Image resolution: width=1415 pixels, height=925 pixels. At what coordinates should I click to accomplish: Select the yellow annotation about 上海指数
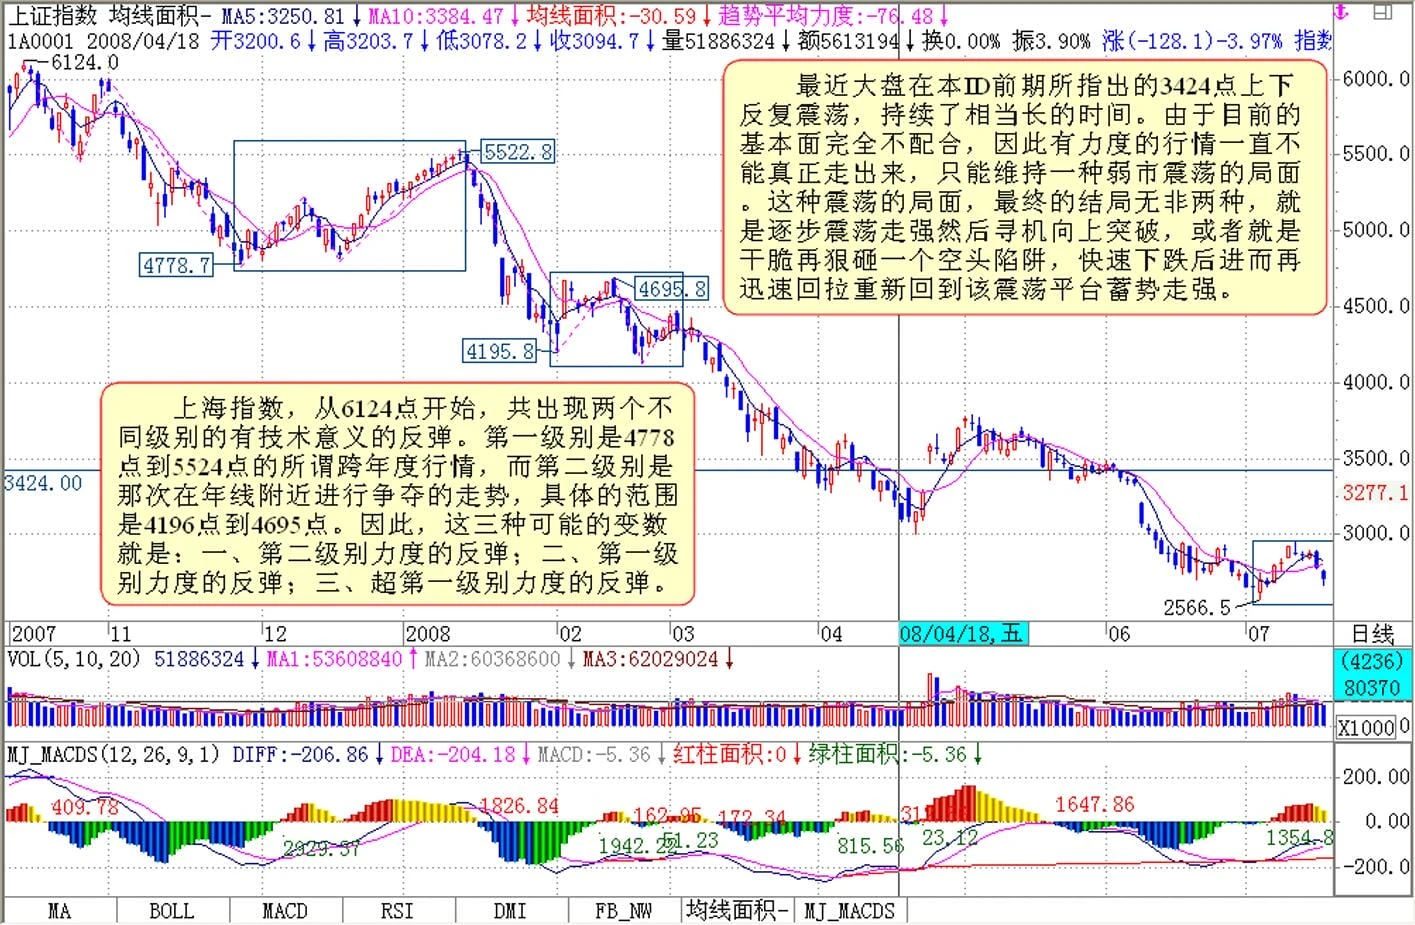397,495
